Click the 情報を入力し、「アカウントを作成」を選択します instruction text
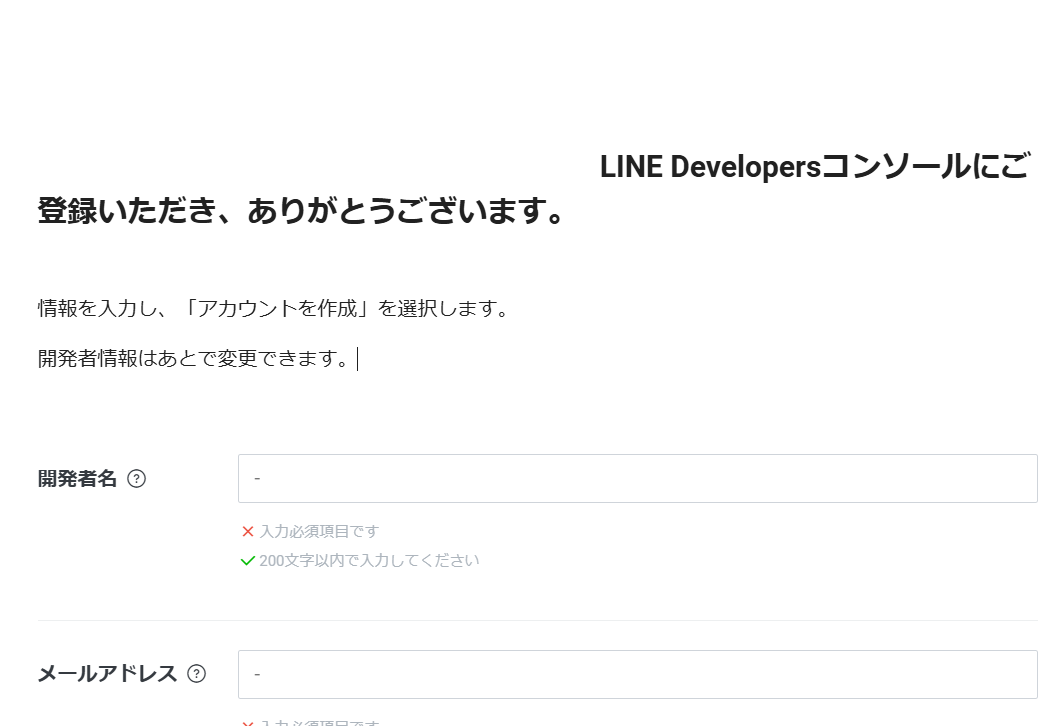Screen dimensions: 1058x726 point(274,308)
